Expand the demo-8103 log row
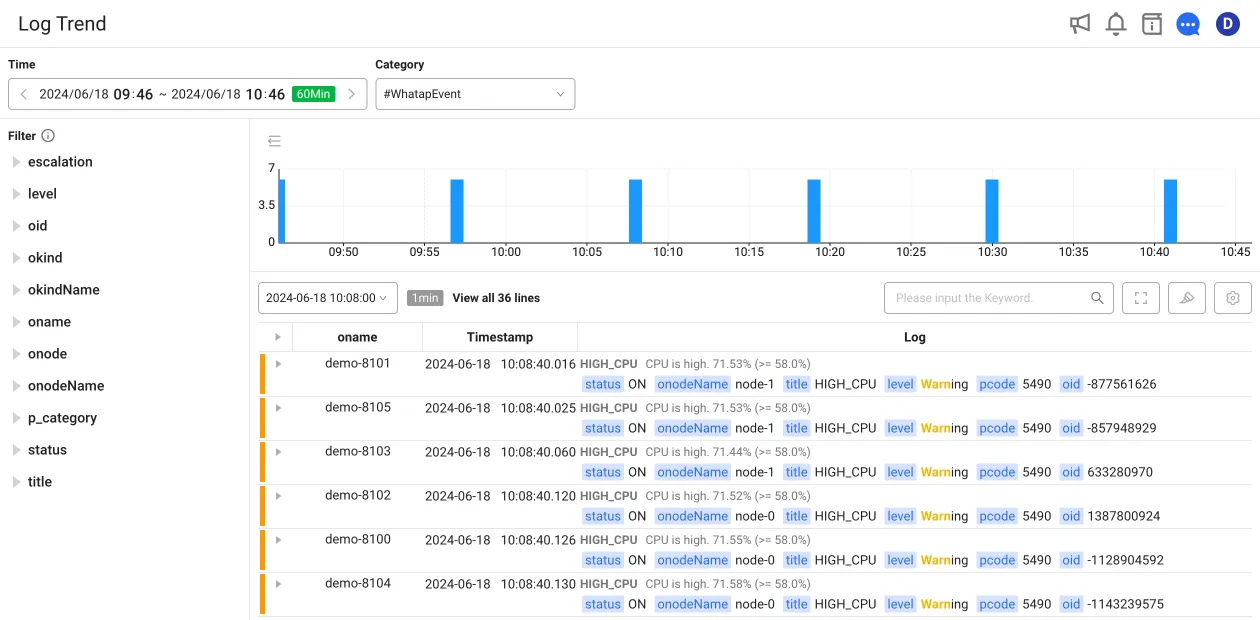Screen dimensions: 1260x620 click(x=278, y=452)
